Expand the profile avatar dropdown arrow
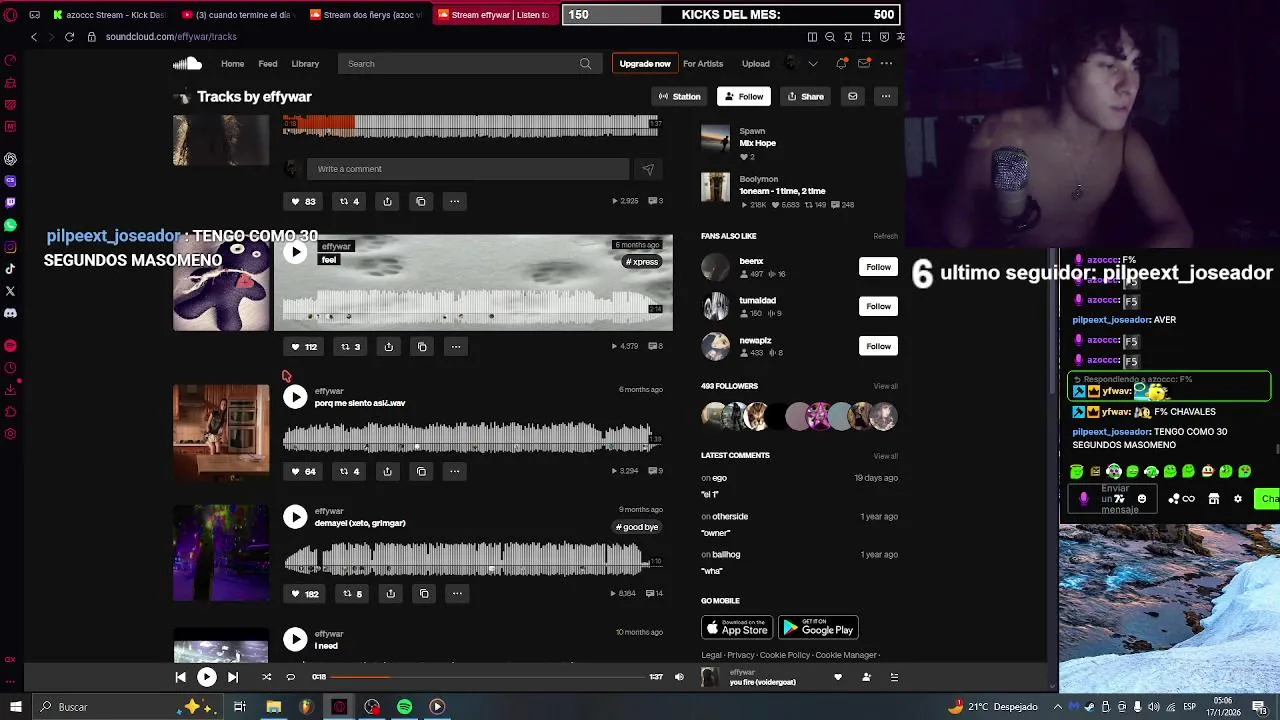 tap(813, 64)
